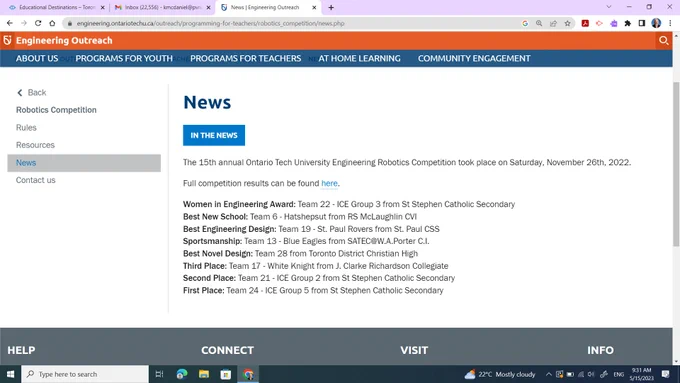Launch Microsoft Edge from the taskbar
Viewport: 680px width, 383px height.
[x=182, y=374]
